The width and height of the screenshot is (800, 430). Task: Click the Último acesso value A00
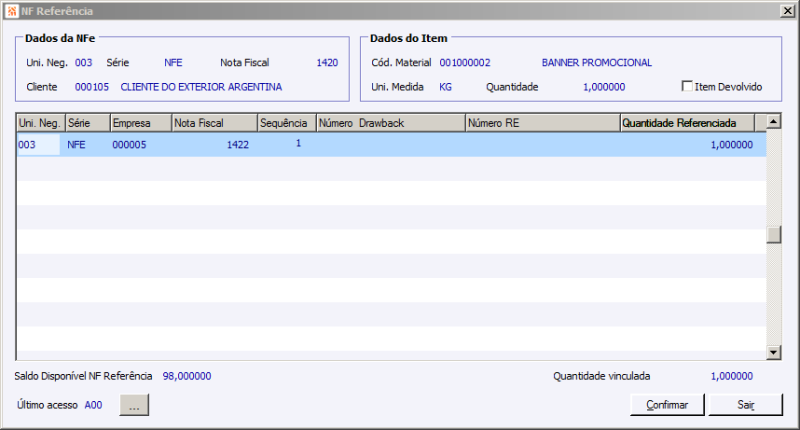tap(93, 405)
